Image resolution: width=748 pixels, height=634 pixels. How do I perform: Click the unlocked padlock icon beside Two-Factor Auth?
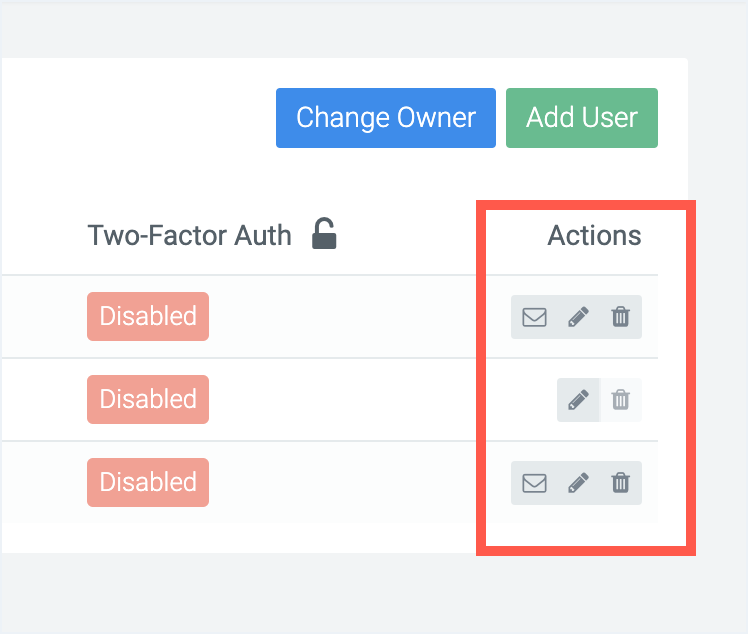coord(324,233)
